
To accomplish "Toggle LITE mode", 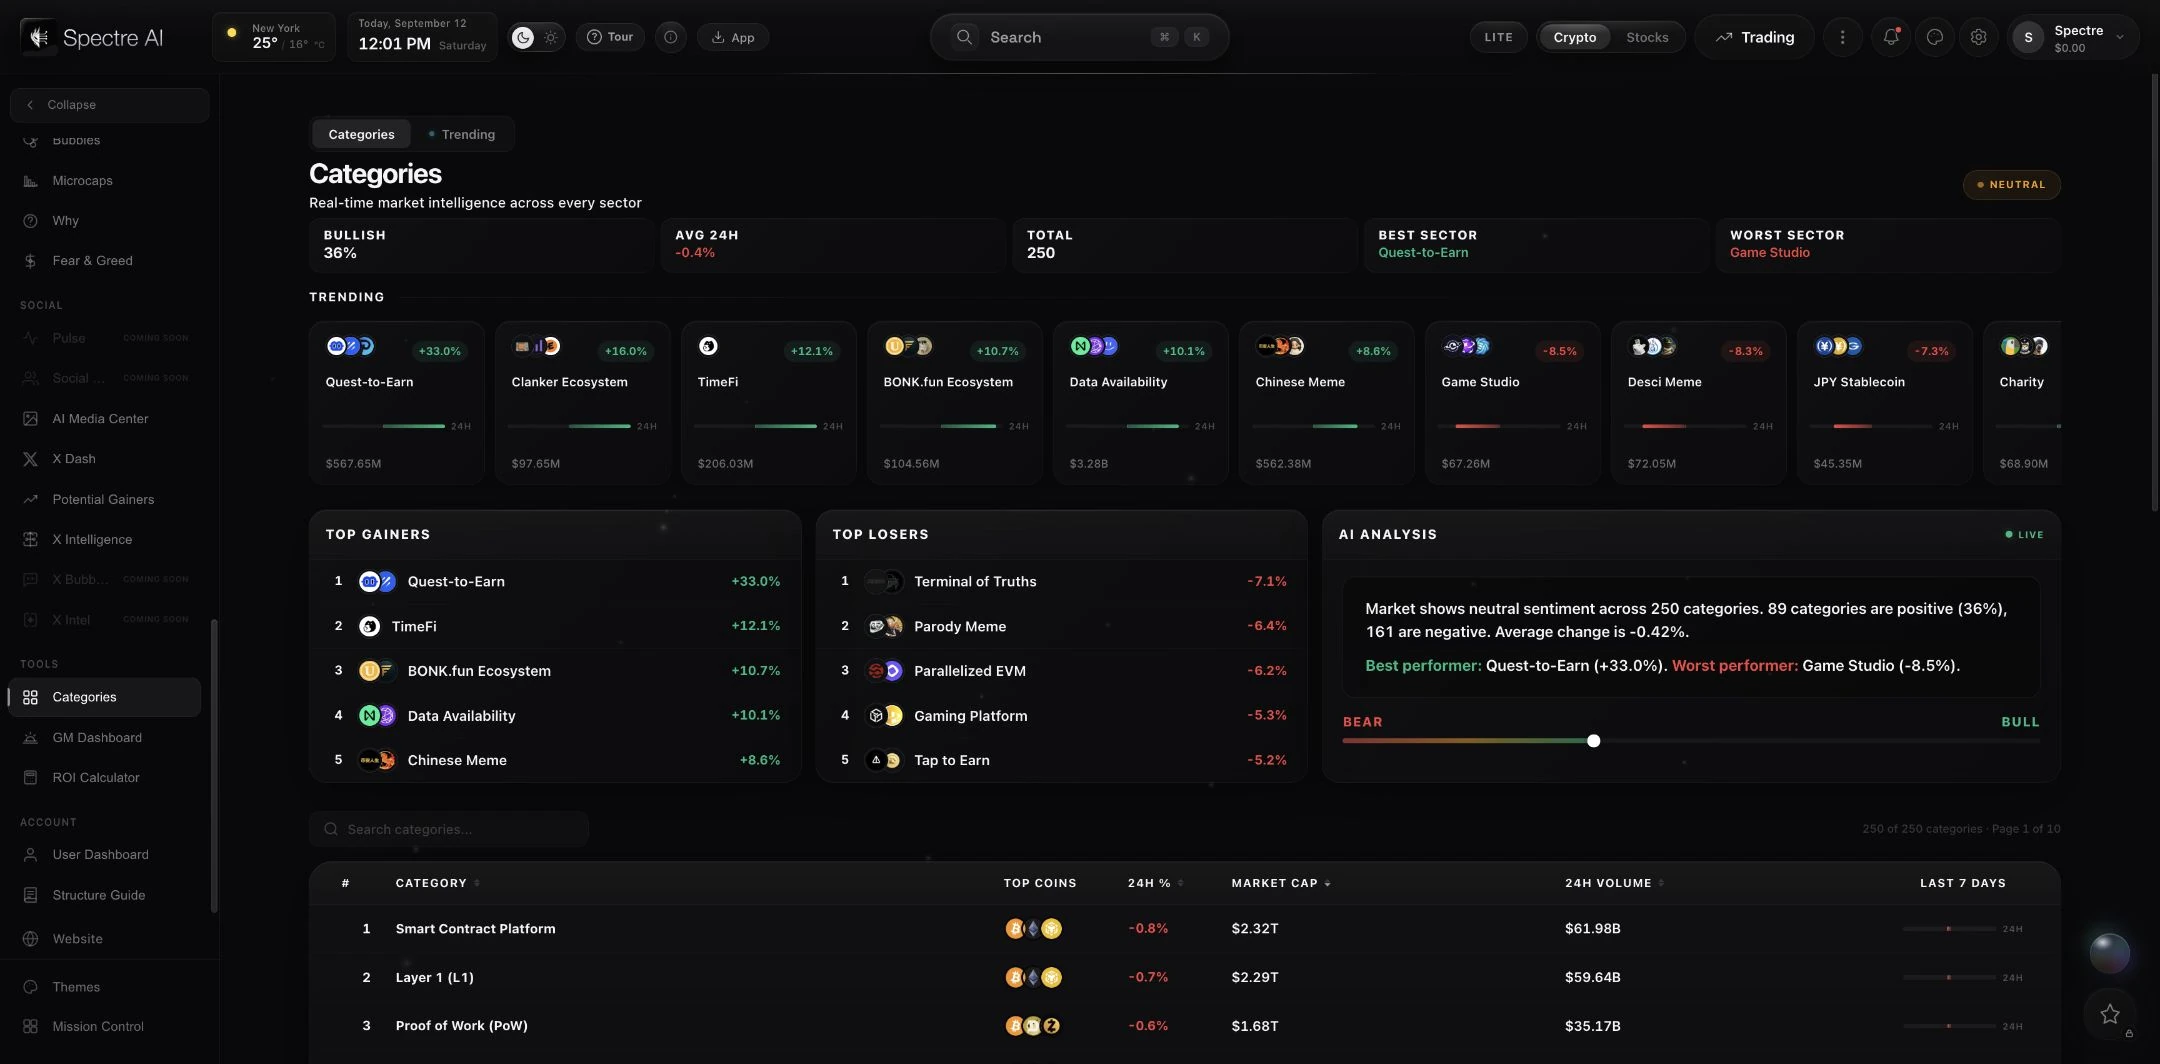I will 1498,37.
